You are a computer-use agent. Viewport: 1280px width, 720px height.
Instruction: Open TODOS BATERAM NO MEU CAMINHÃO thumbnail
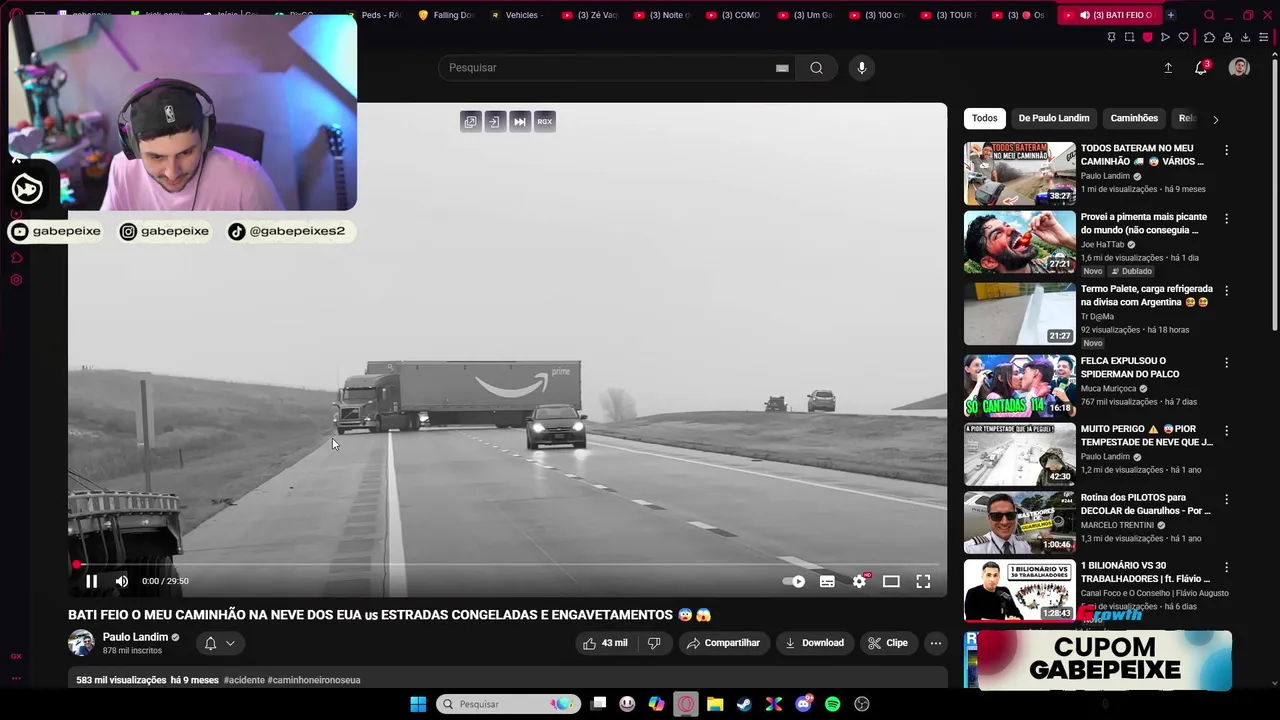(1020, 173)
